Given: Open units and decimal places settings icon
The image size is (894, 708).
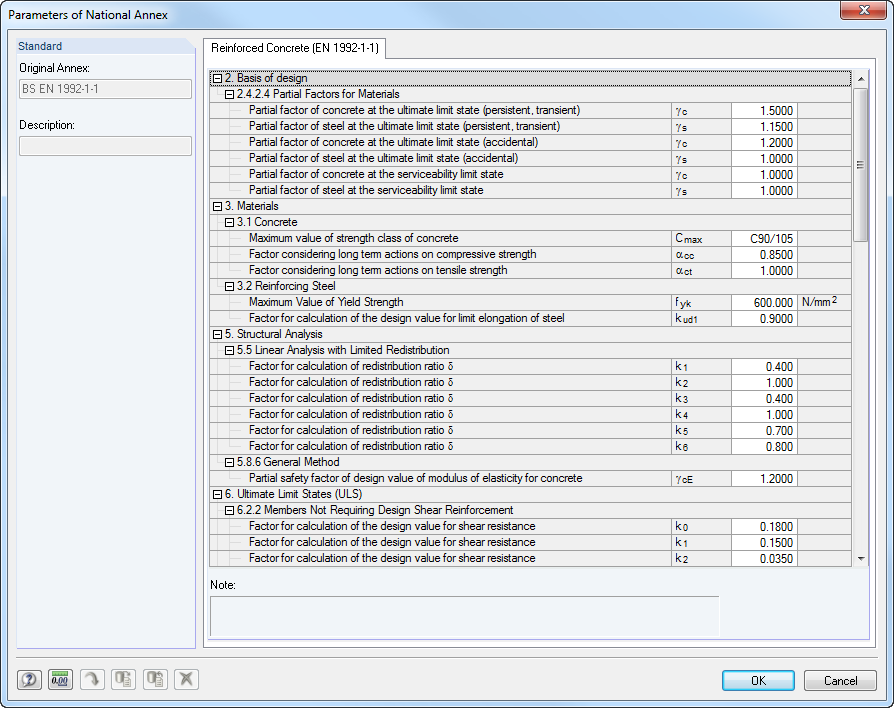Looking at the screenshot, I should pos(60,679).
